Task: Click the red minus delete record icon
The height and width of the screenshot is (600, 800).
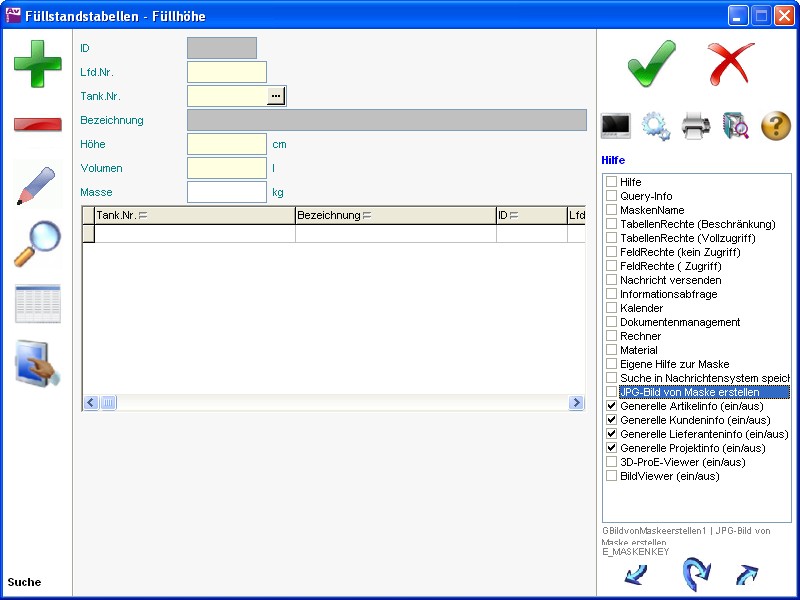Action: (37, 124)
